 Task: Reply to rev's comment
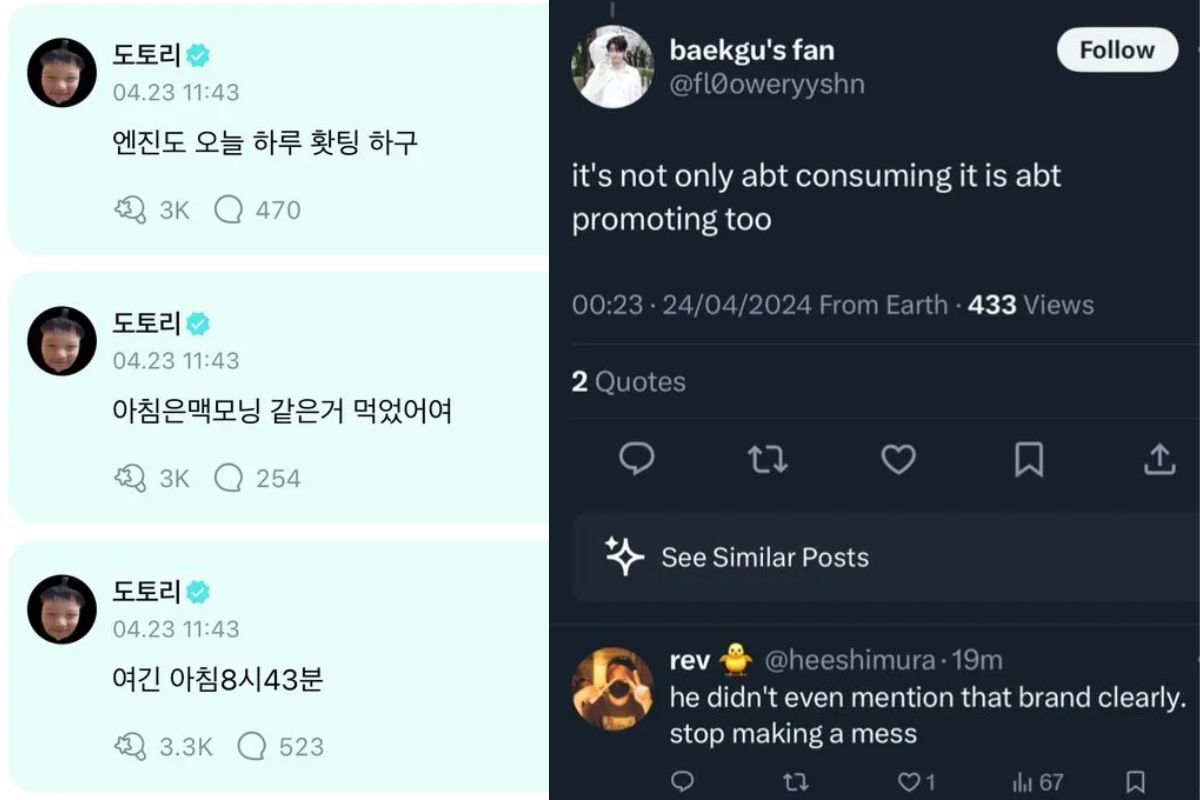click(682, 782)
